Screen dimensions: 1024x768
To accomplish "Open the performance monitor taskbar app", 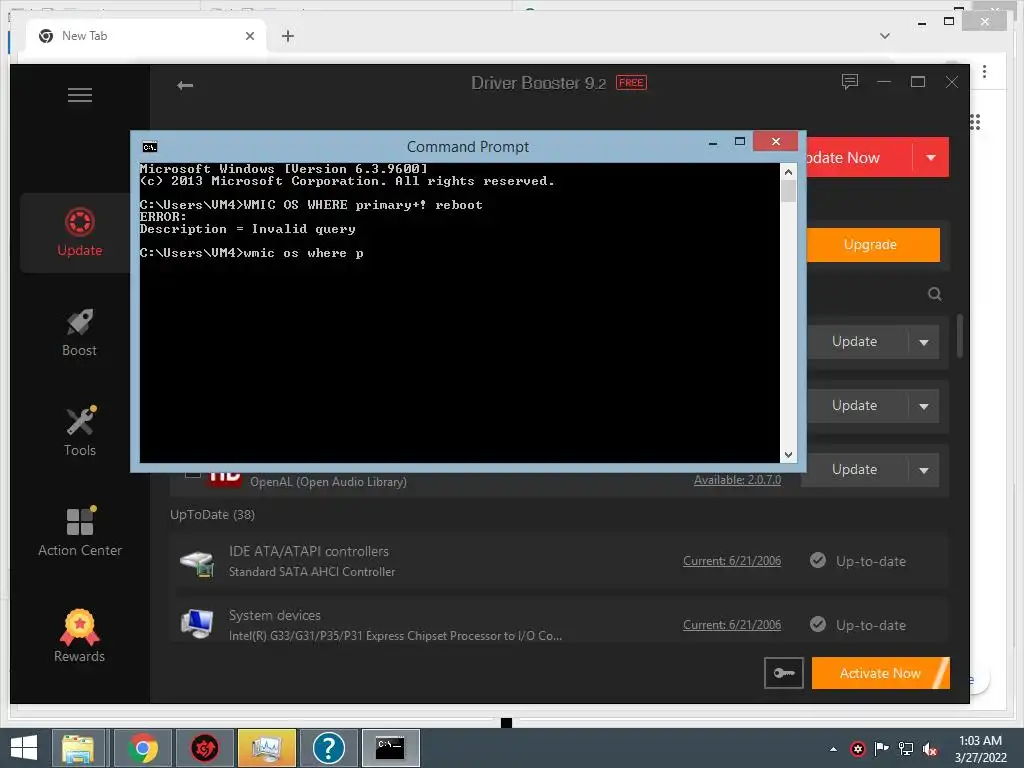I will (266, 748).
